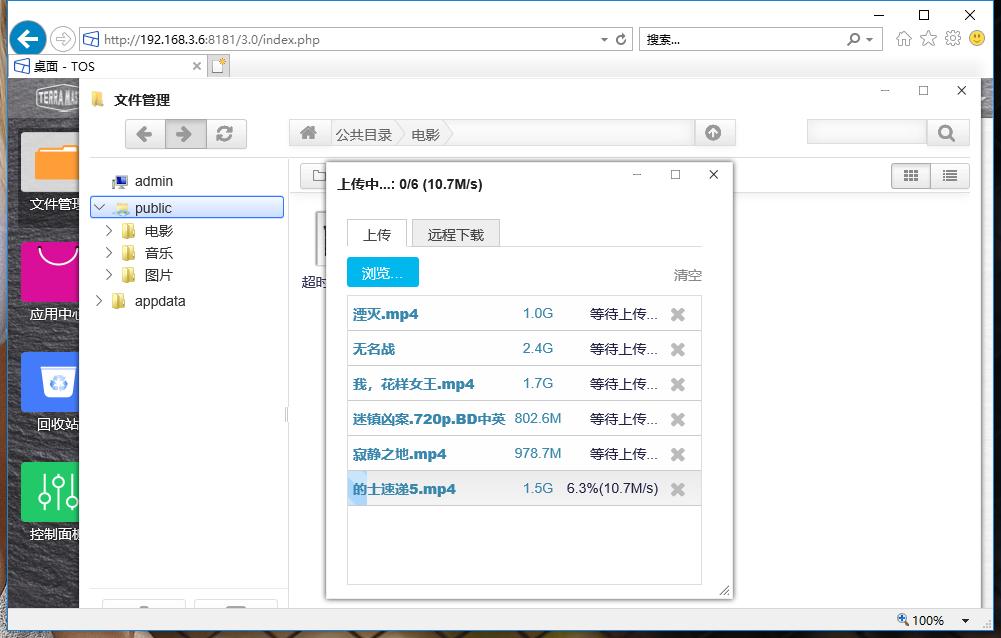The image size is (1001, 638).
Task: Click the up-one-level arrow icon
Action: [x=713, y=133]
